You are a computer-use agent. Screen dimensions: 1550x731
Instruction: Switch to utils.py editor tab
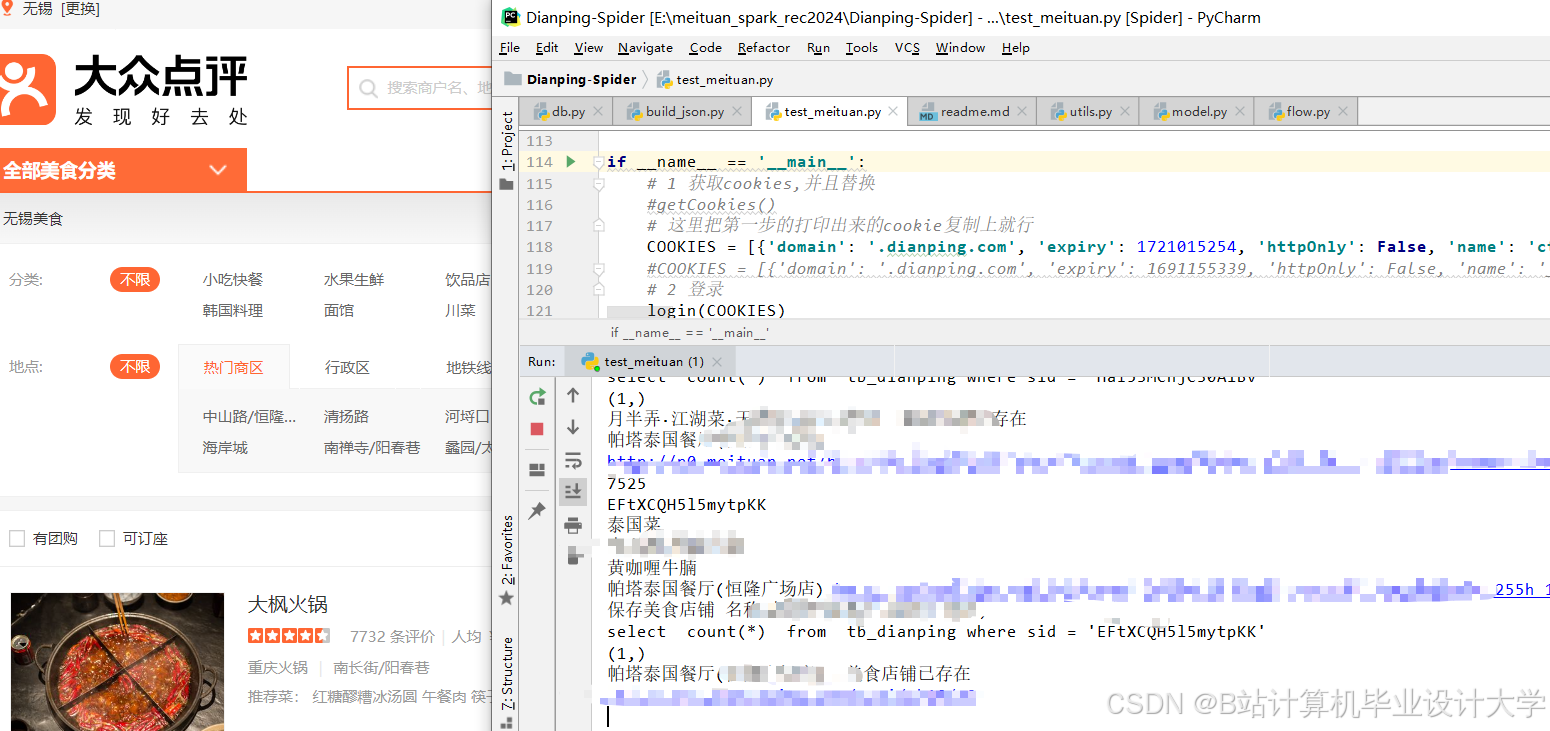point(1090,112)
